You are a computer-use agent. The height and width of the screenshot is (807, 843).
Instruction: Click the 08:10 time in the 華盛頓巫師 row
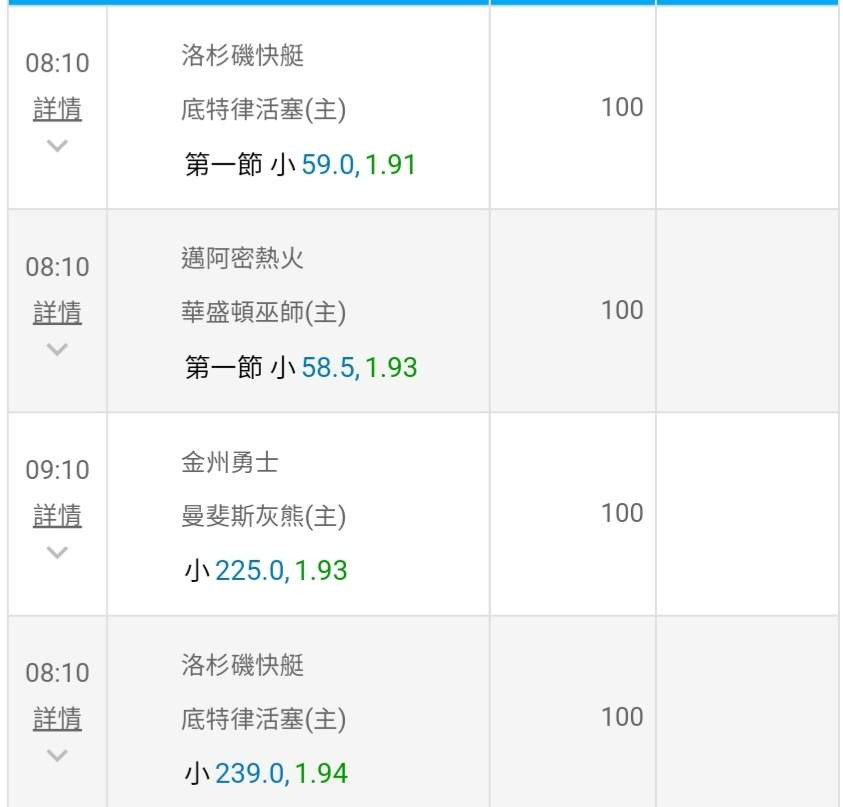click(x=57, y=267)
